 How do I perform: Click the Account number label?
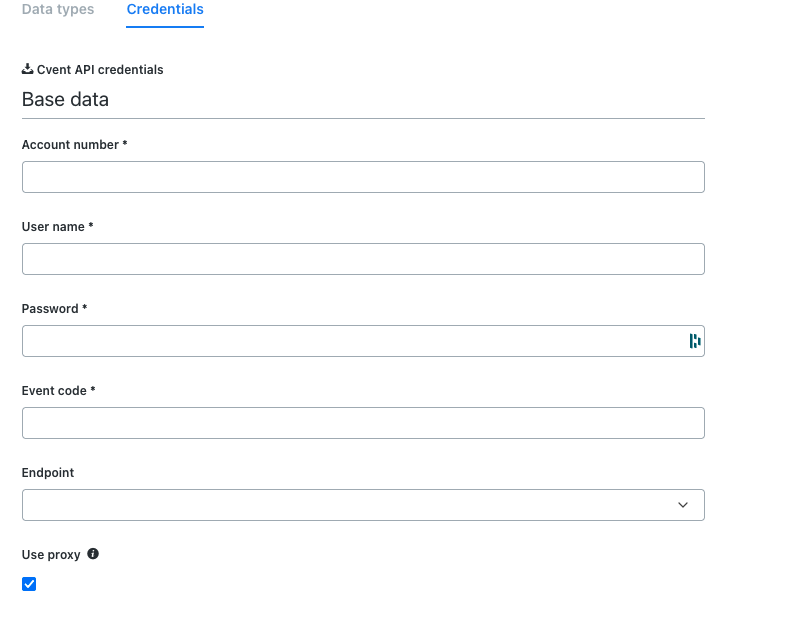click(74, 145)
